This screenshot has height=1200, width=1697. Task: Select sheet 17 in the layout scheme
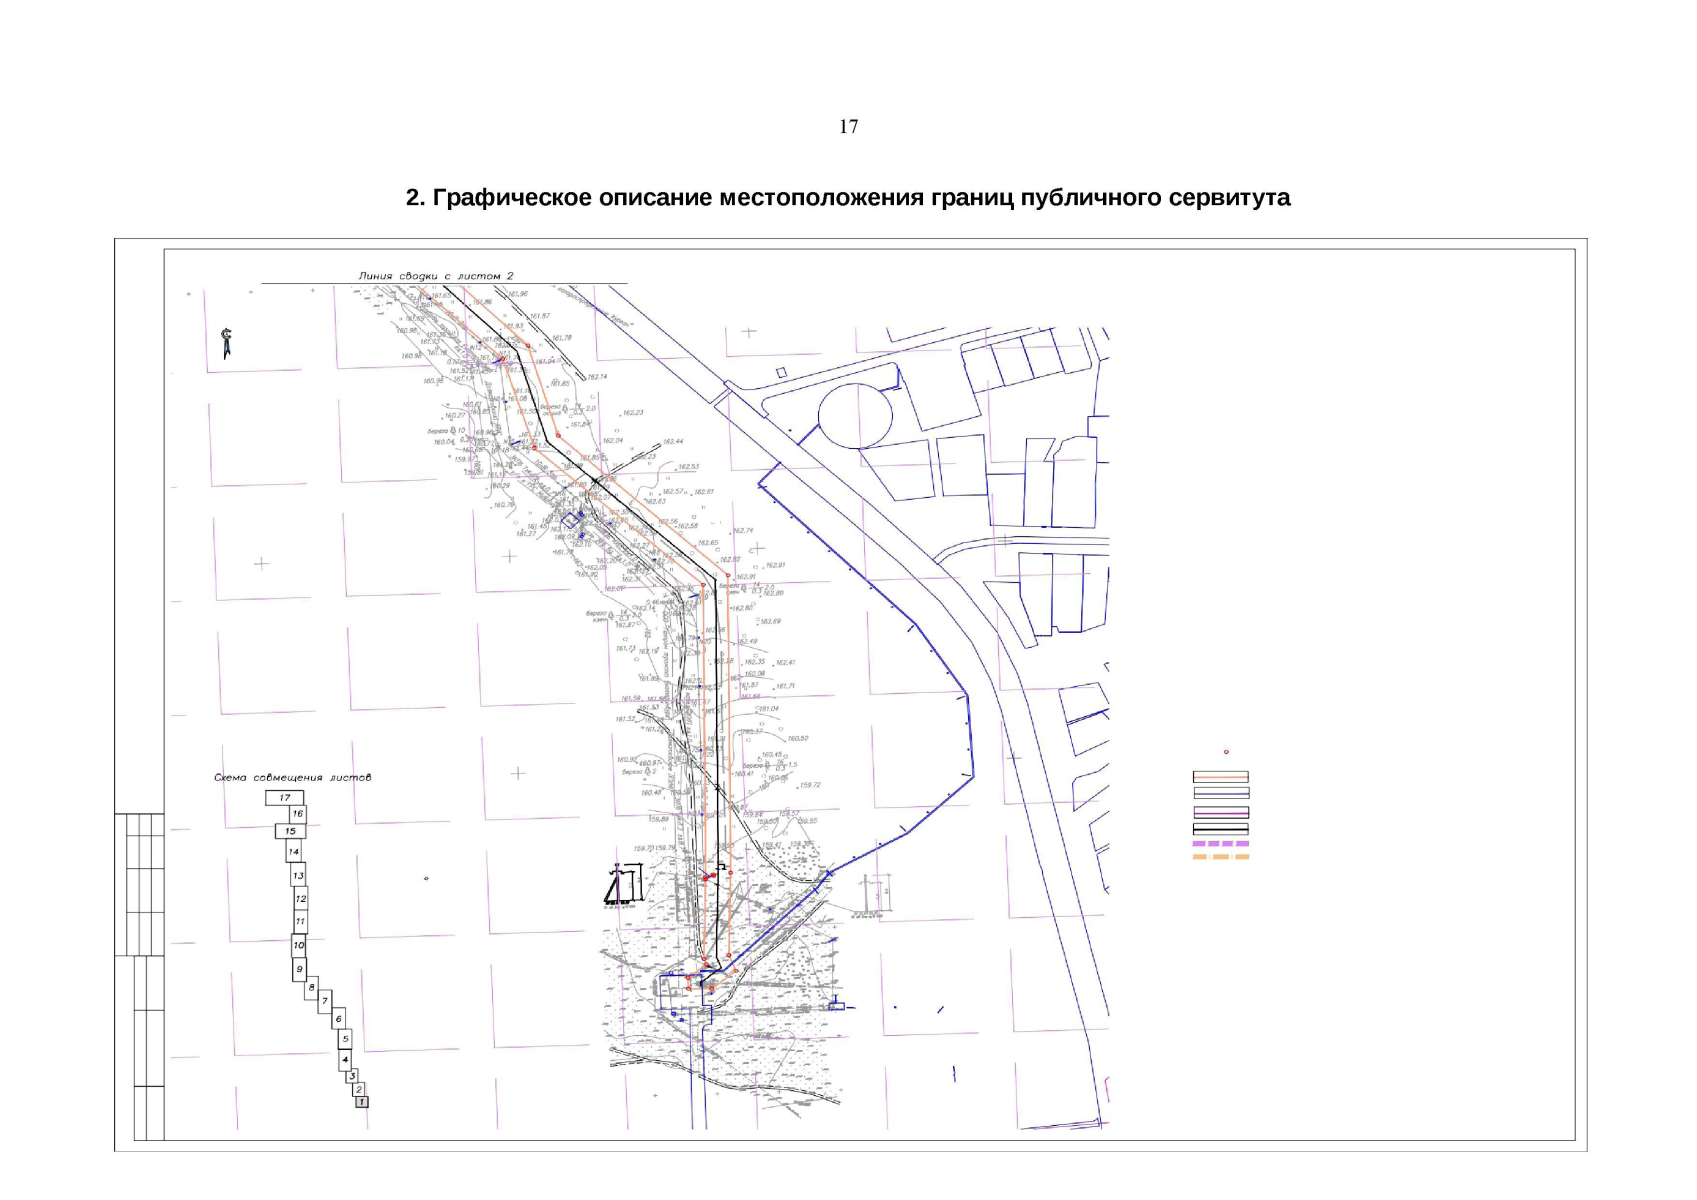[x=284, y=798]
